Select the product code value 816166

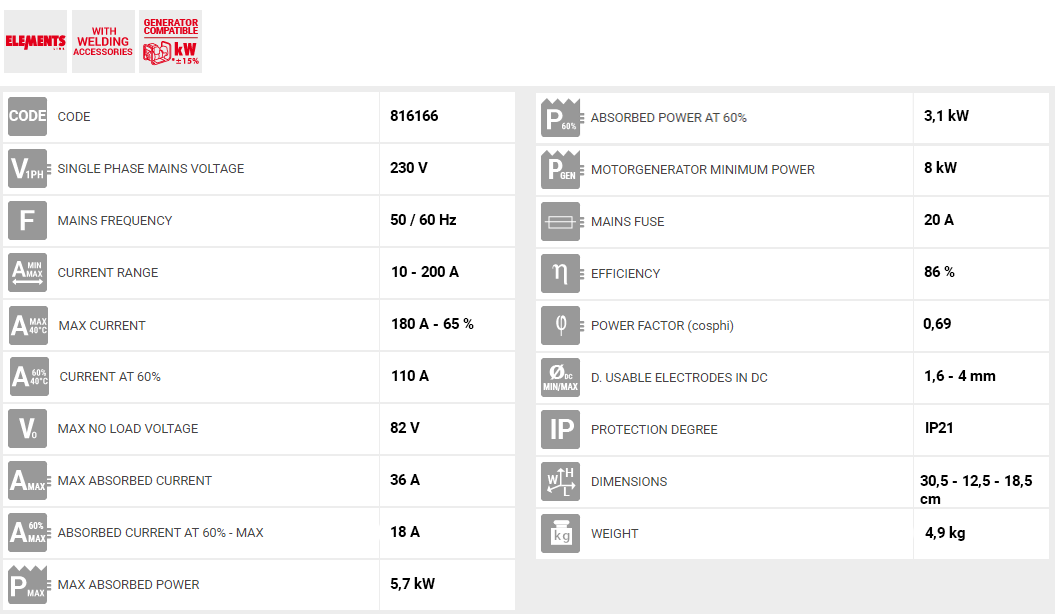[414, 116]
